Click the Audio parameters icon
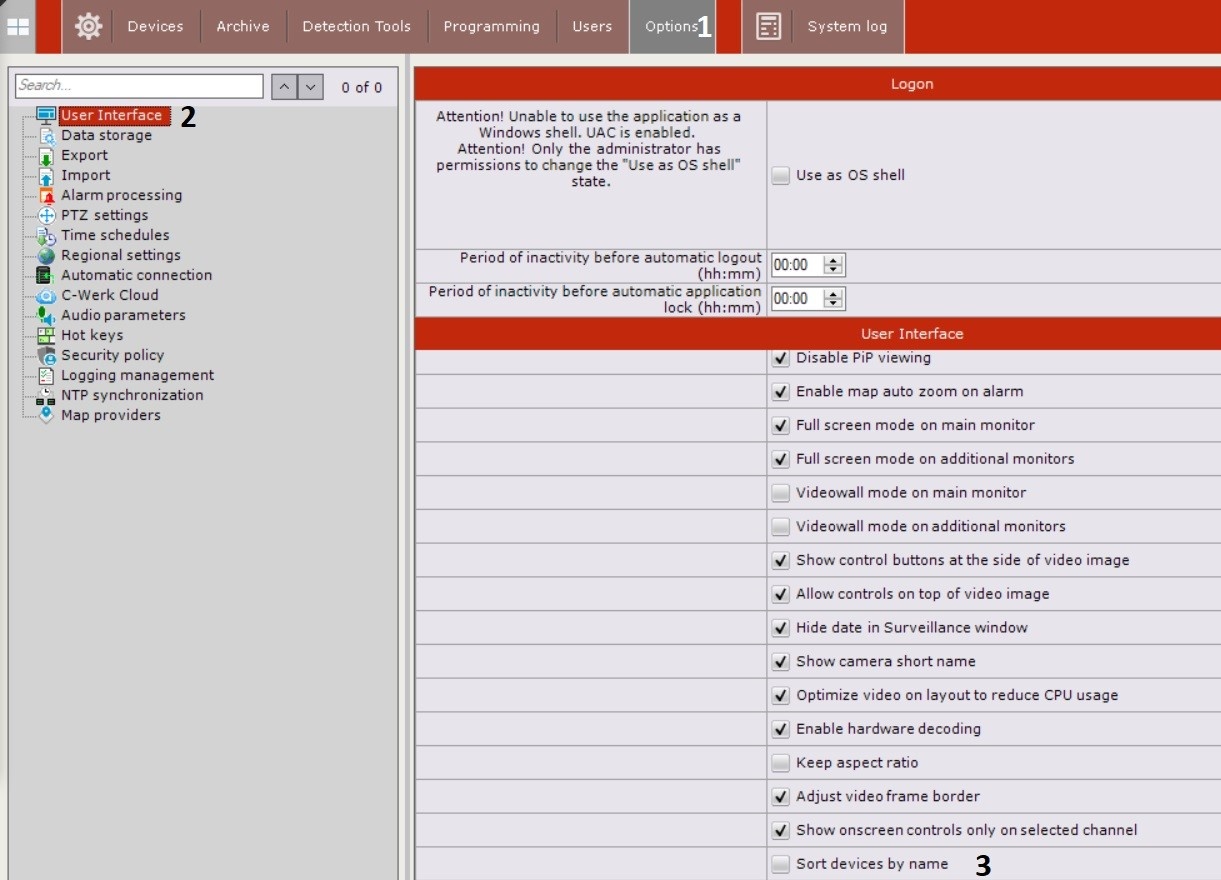Viewport: 1221px width, 880px height. tap(46, 316)
